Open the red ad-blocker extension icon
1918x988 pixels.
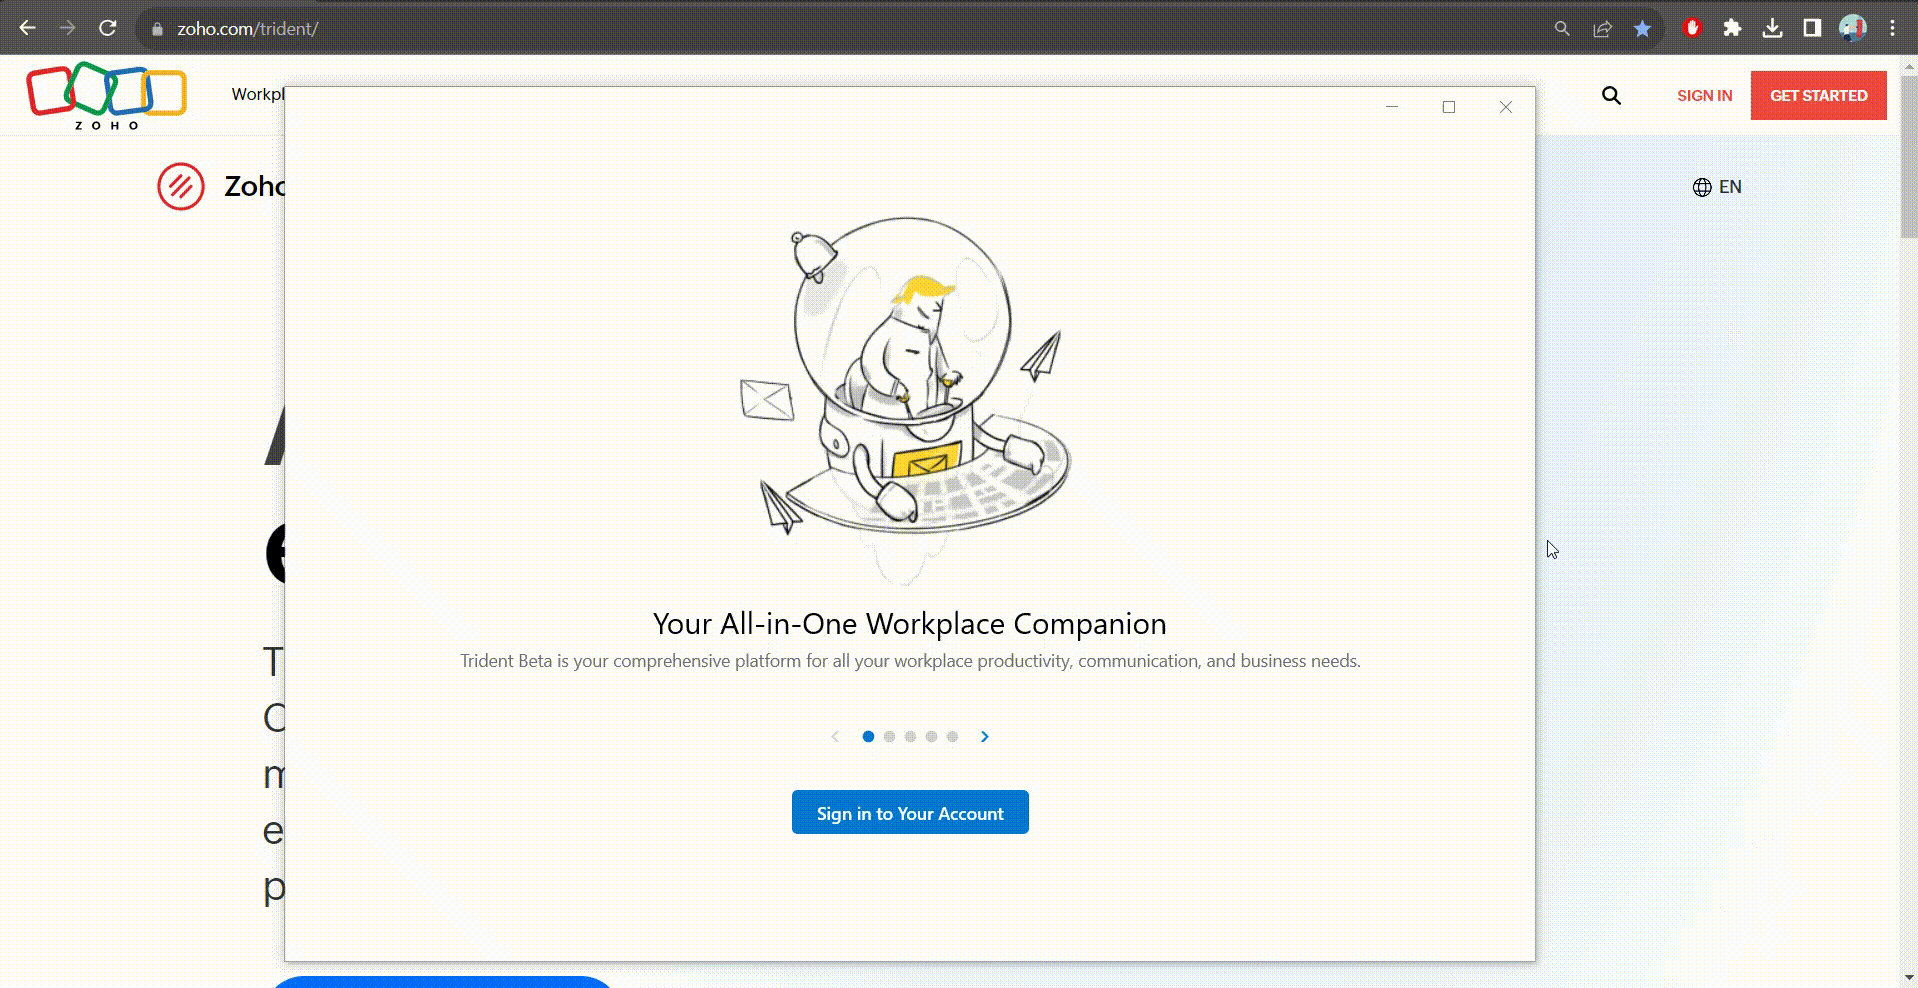[1692, 29]
